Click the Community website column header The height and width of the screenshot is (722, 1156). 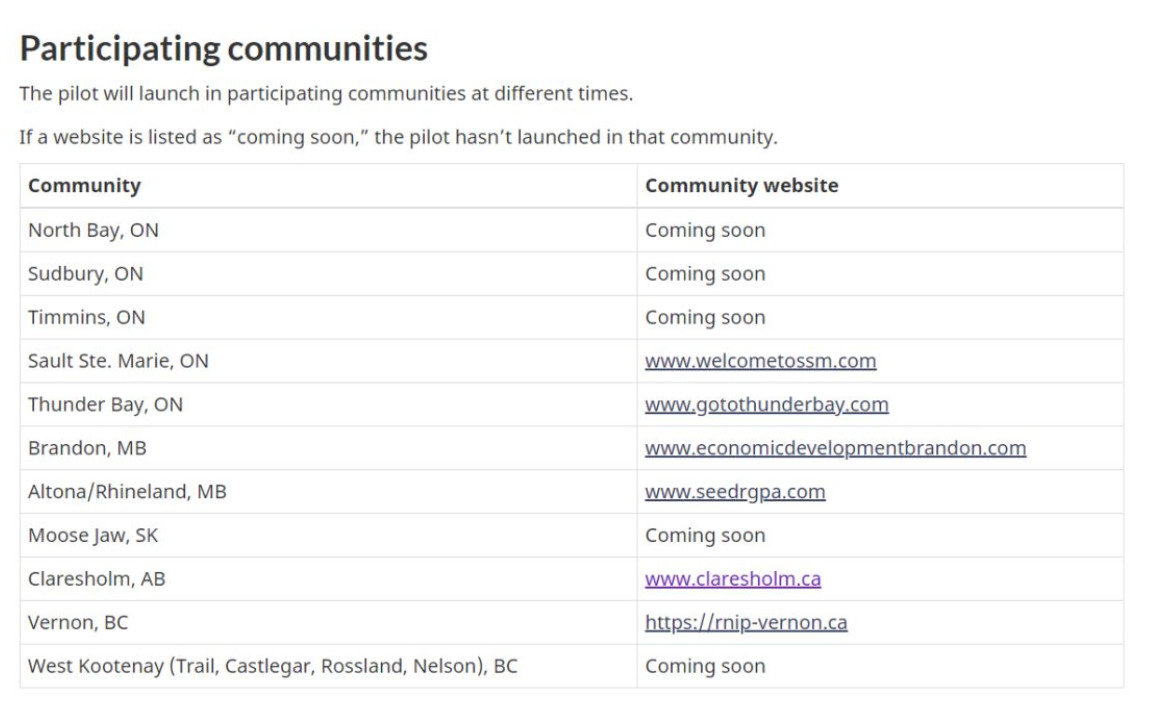tap(741, 186)
